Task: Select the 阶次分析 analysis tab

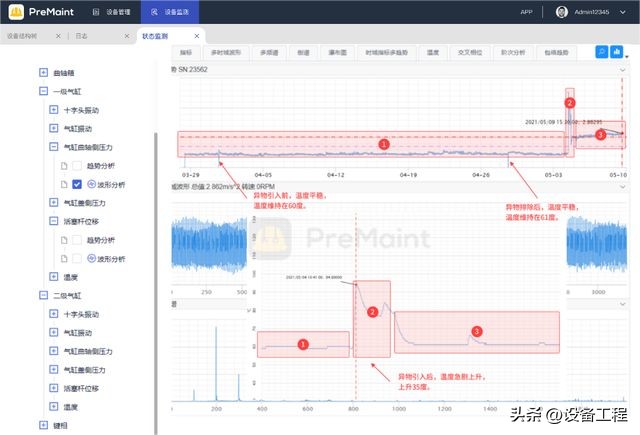Action: pyautogui.click(x=513, y=53)
